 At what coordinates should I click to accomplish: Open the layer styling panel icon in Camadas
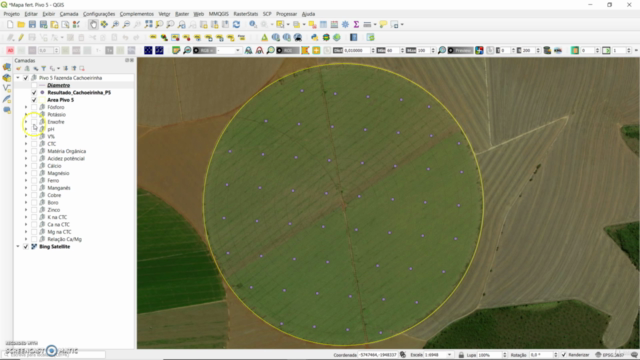tap(18, 69)
